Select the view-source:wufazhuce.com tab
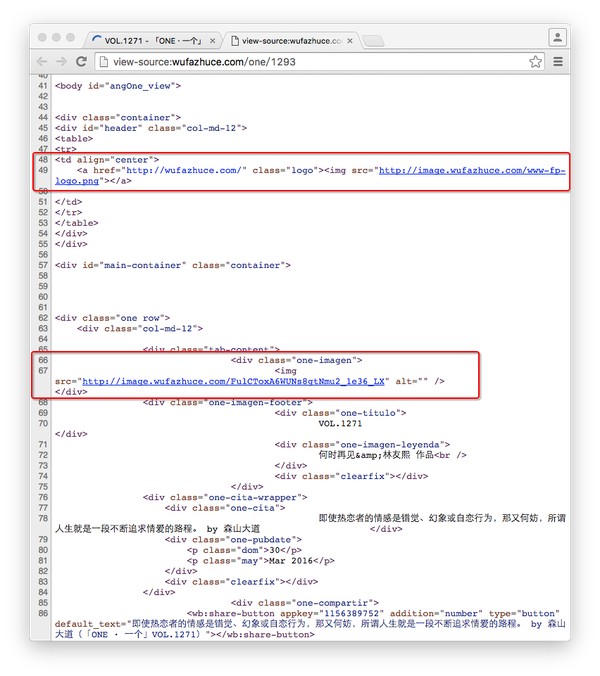600x676 pixels. (285, 41)
